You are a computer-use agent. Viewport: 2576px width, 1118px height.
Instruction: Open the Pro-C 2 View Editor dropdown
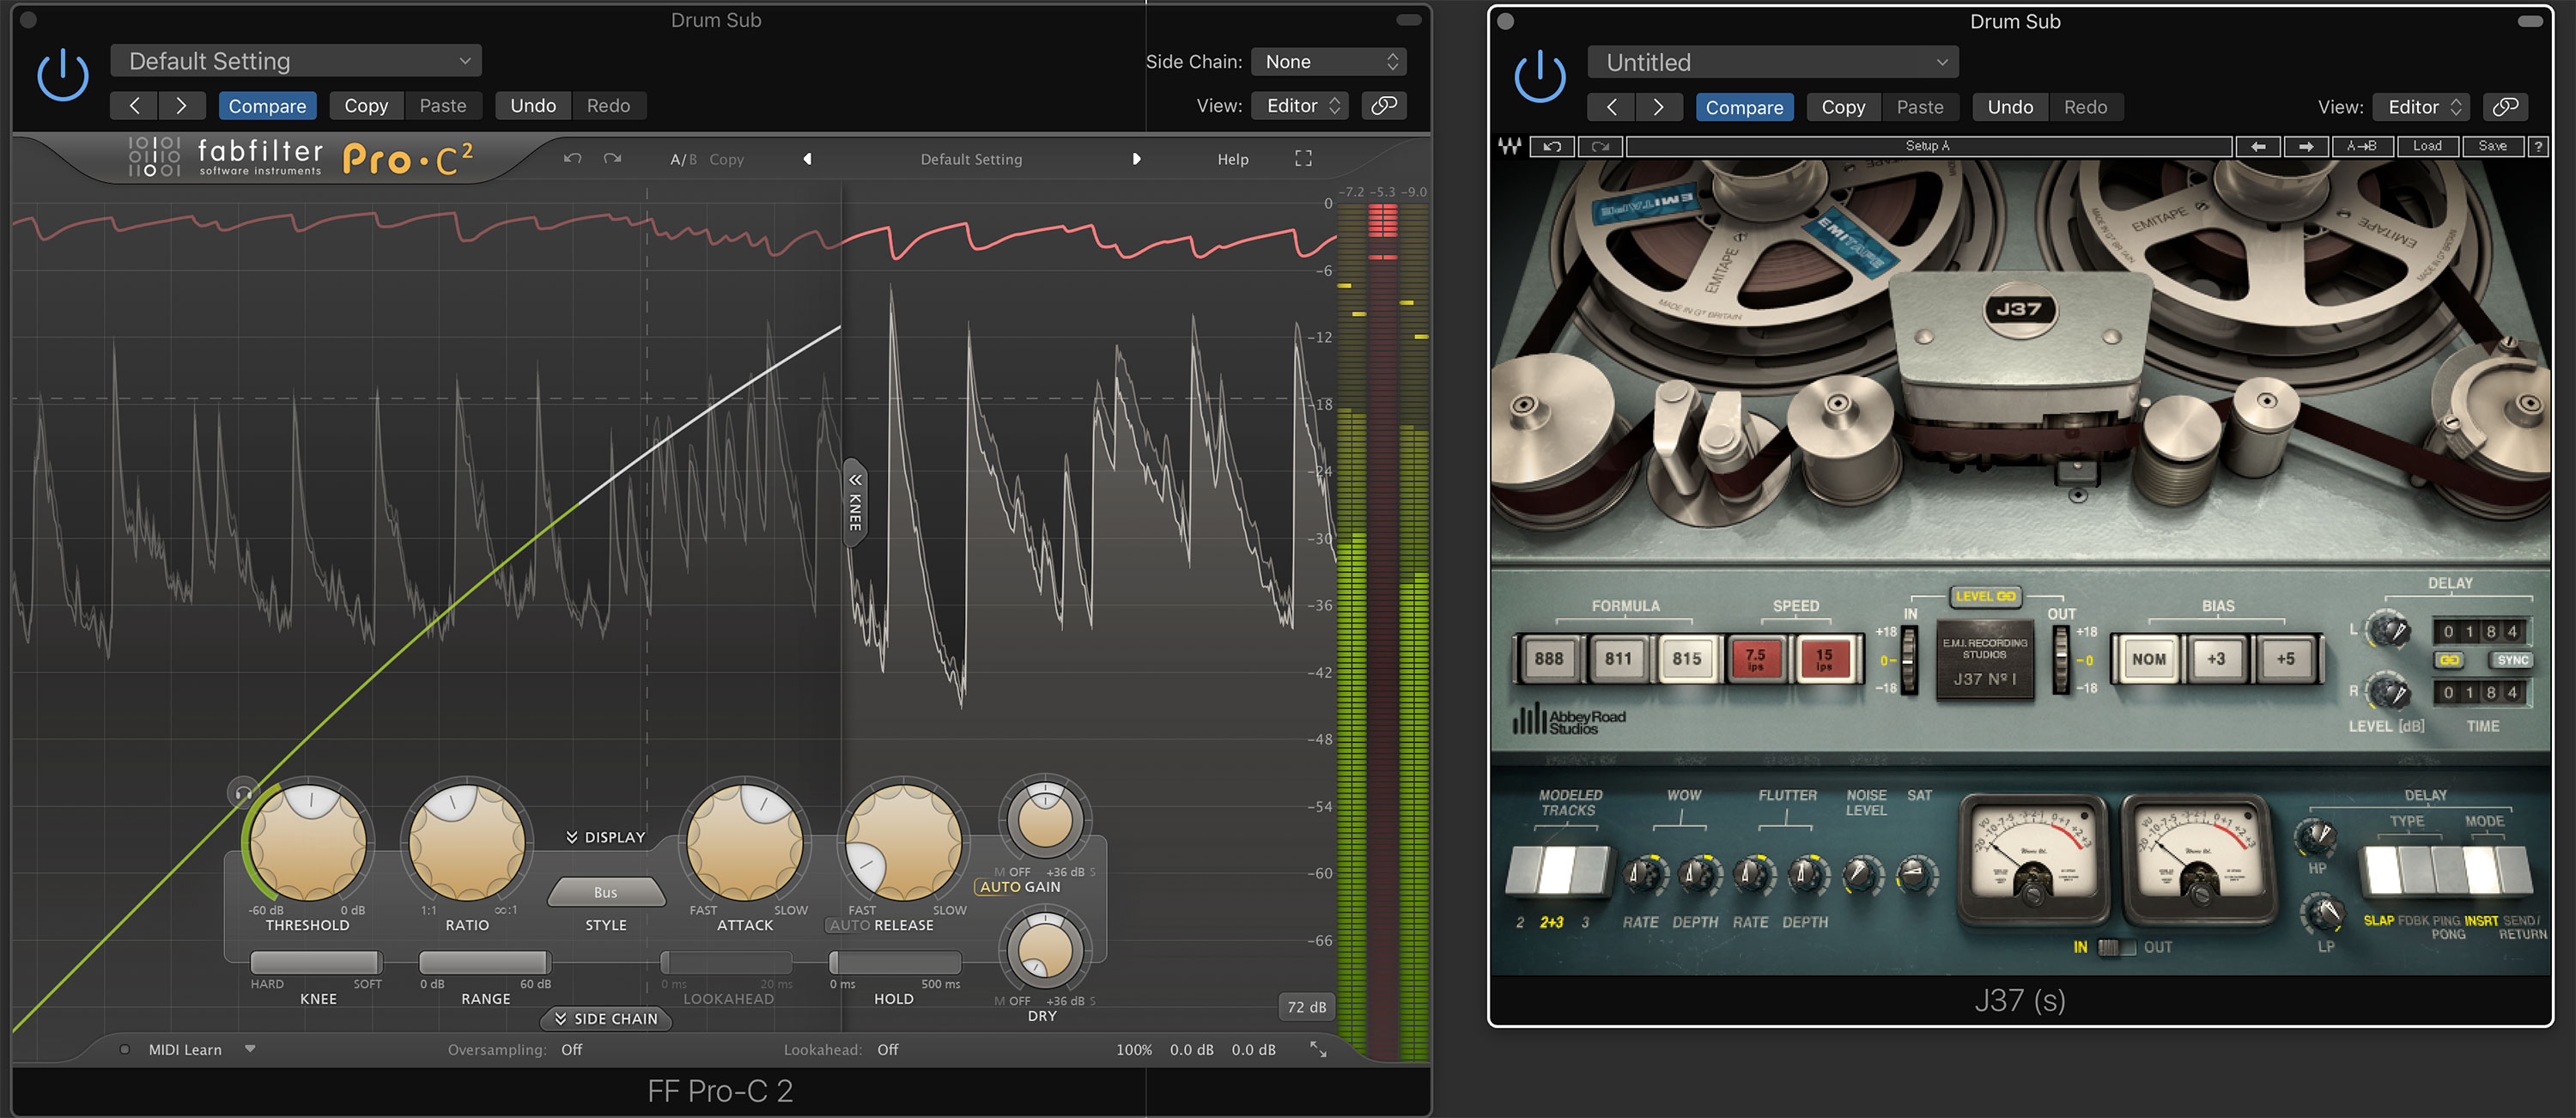[1301, 105]
